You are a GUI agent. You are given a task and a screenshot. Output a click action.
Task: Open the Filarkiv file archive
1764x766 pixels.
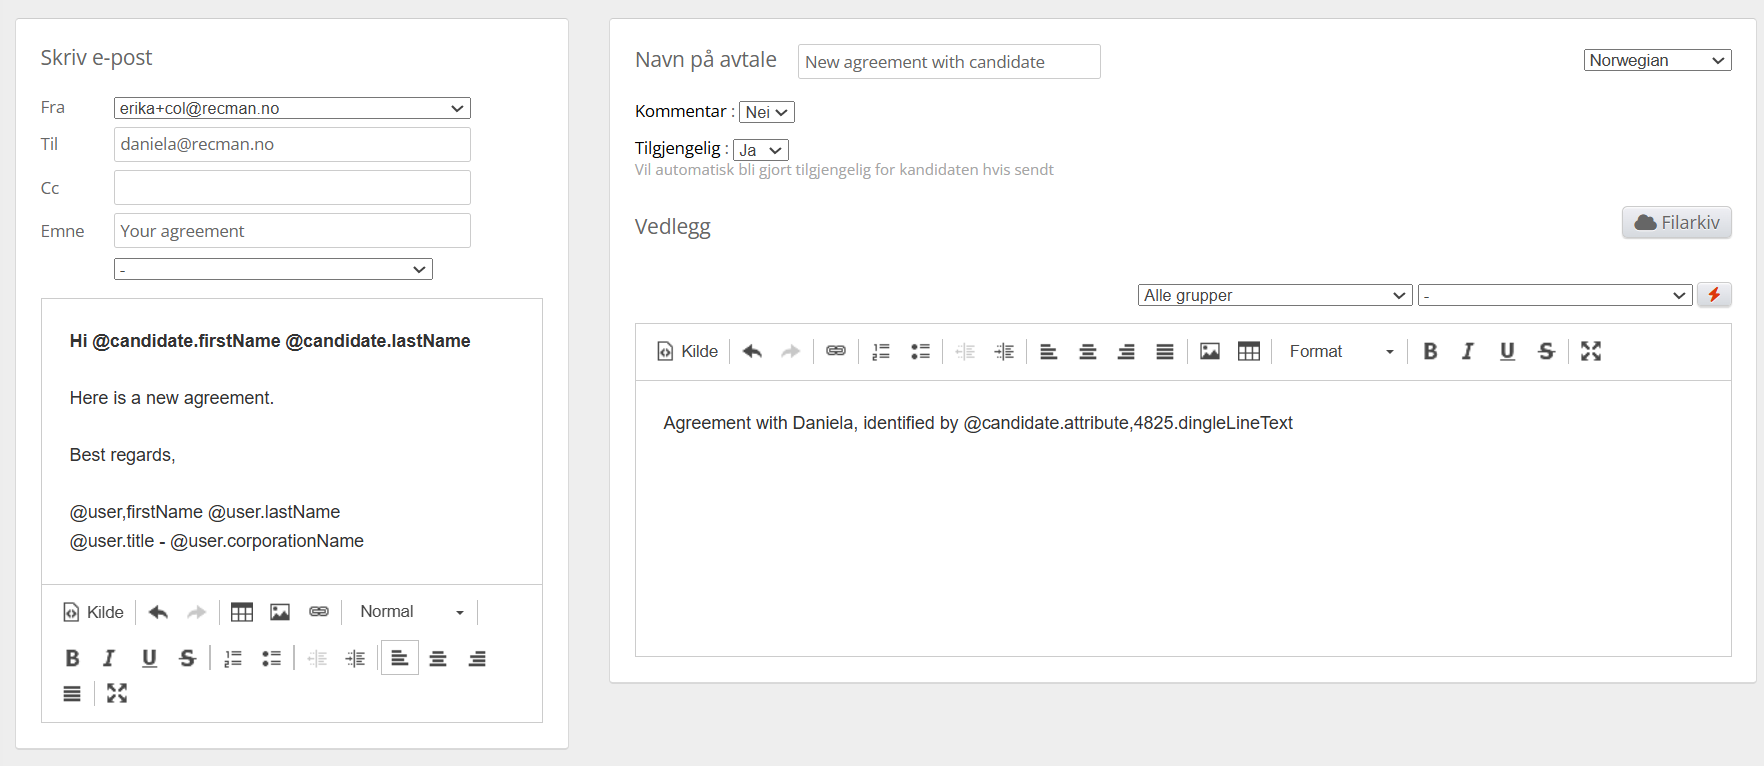1676,222
